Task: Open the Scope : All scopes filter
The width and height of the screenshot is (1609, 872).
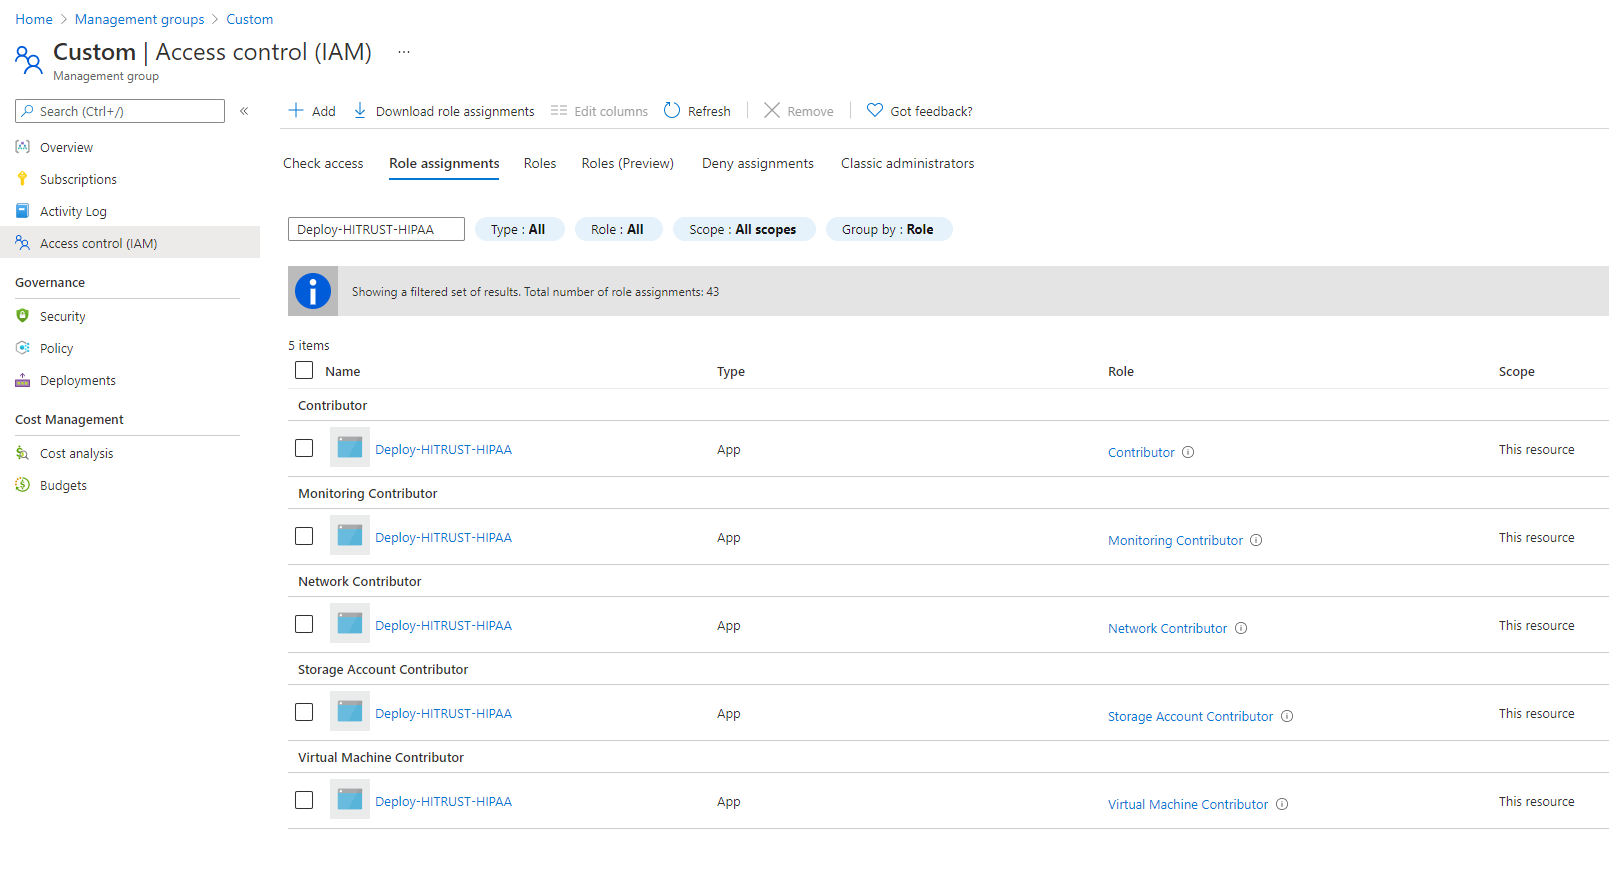Action: 744,229
